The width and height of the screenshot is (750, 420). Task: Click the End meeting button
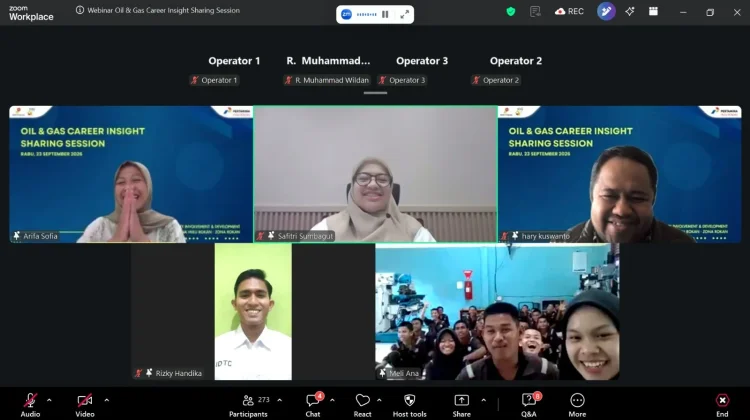tap(722, 405)
